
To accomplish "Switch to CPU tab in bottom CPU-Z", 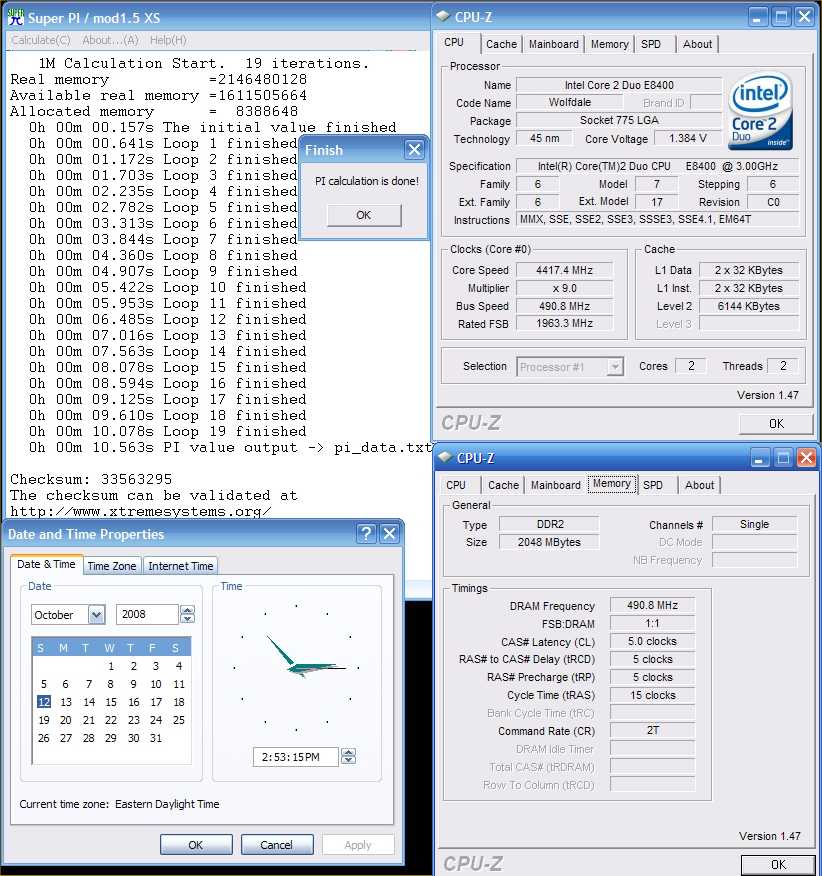I will point(456,485).
